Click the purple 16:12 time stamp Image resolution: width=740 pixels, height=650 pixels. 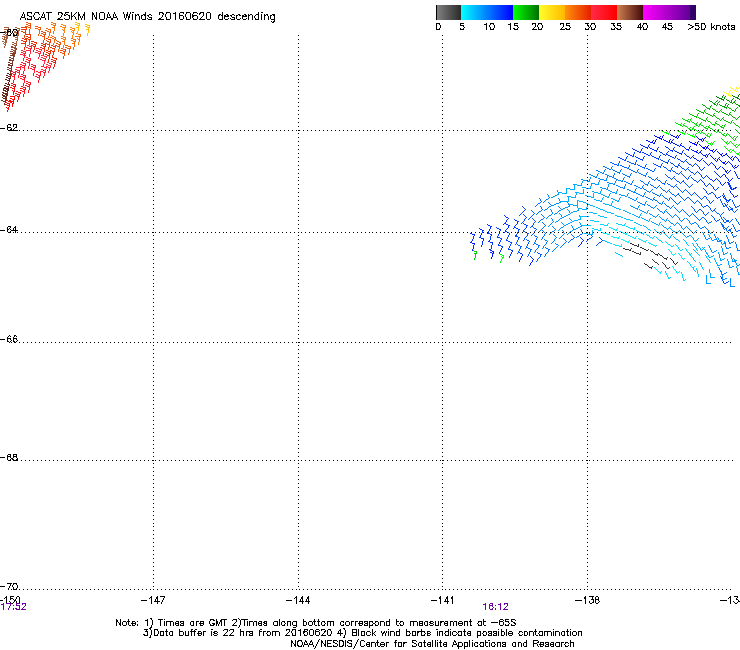pyautogui.click(x=496, y=607)
